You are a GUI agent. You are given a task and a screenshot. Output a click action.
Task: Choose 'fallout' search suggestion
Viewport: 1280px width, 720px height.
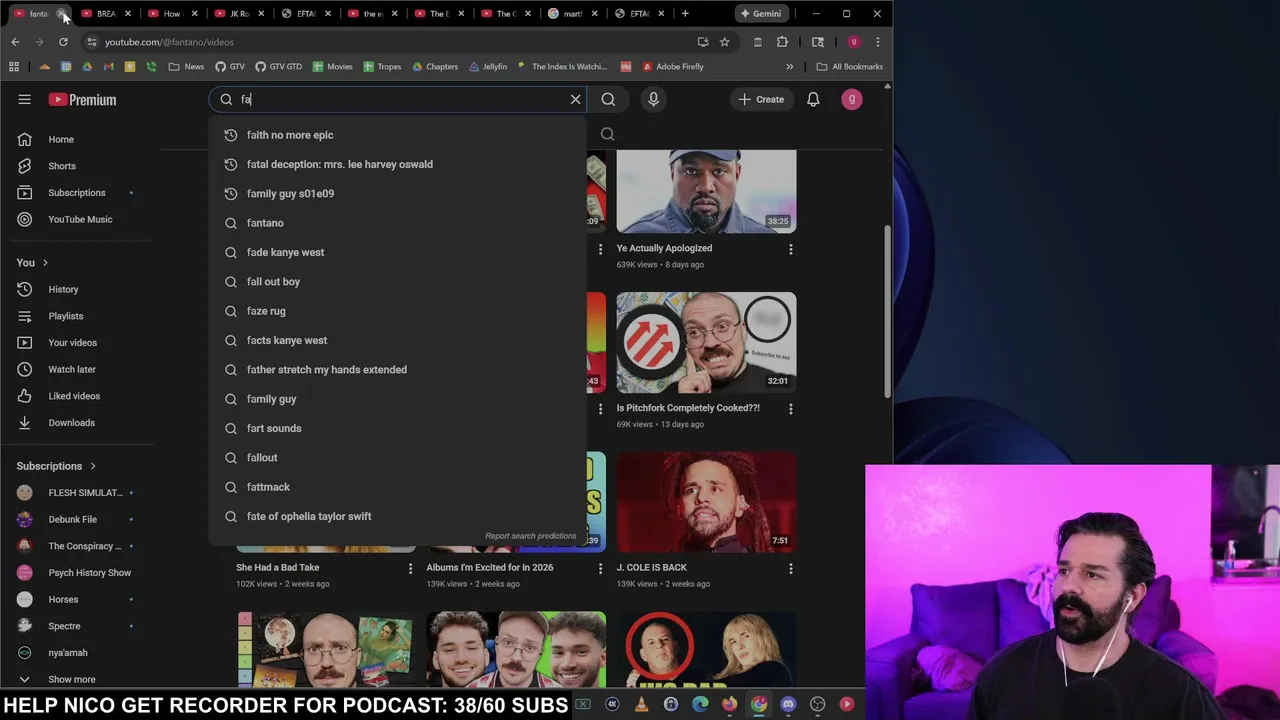click(x=397, y=457)
